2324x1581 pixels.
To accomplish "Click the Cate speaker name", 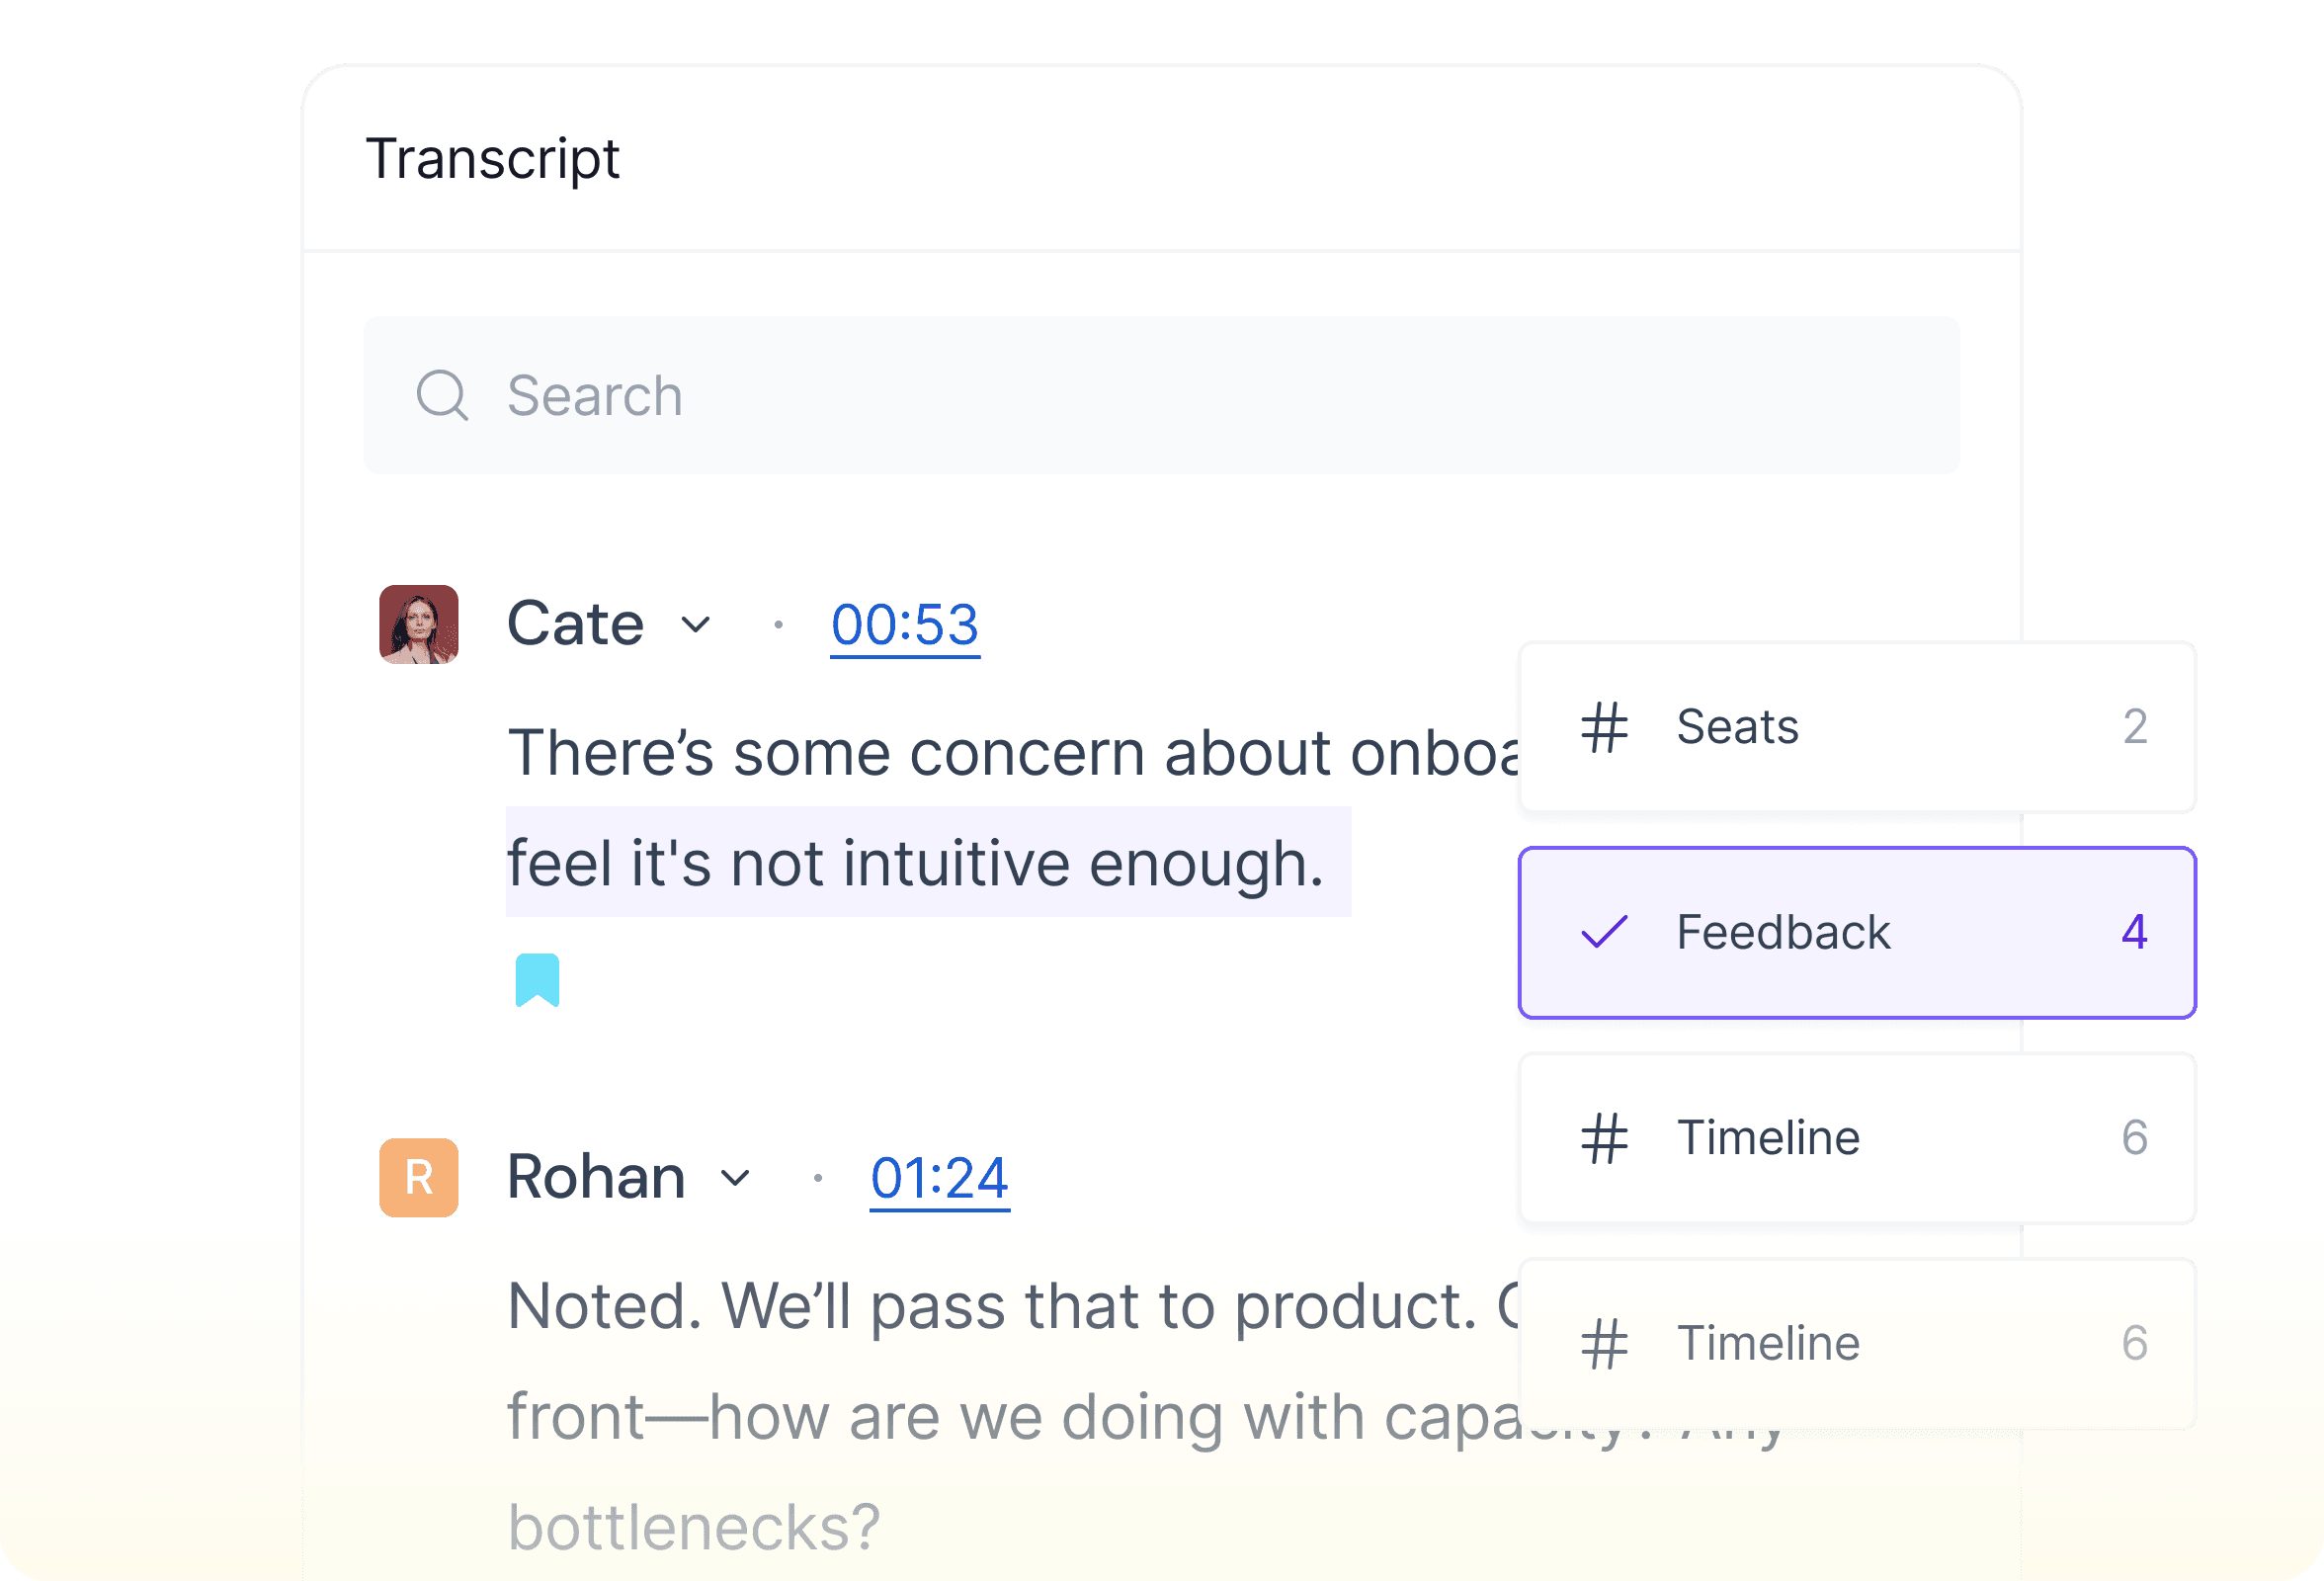I will pyautogui.click(x=575, y=625).
